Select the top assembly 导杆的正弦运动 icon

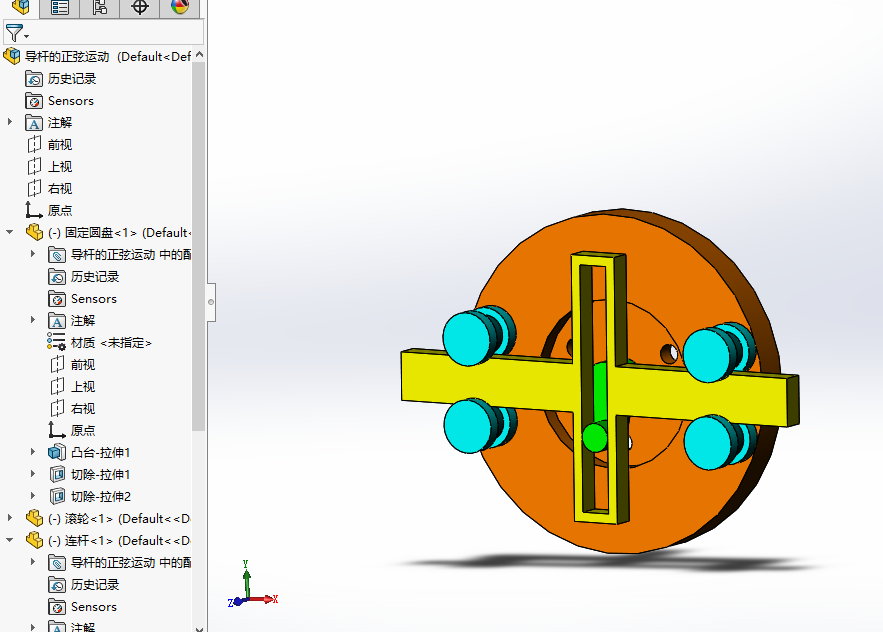(12, 56)
